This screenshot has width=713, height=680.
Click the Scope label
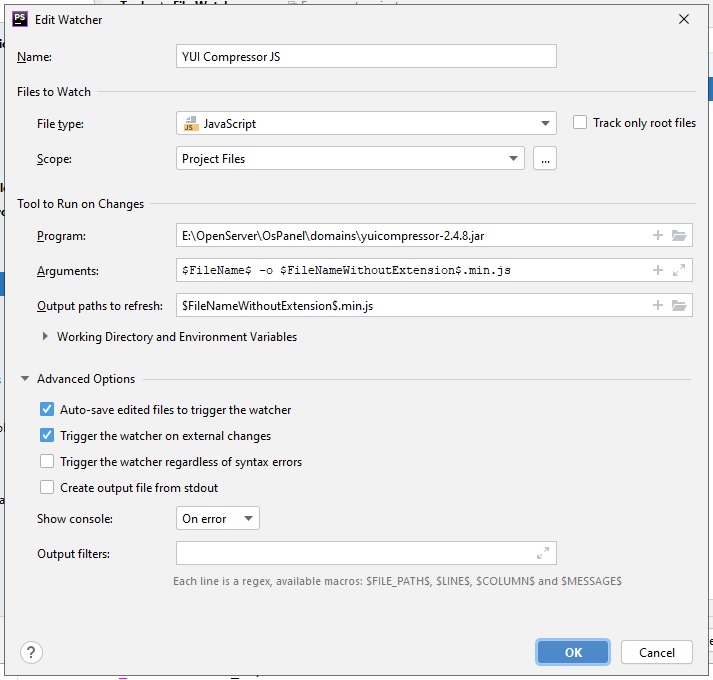54,159
